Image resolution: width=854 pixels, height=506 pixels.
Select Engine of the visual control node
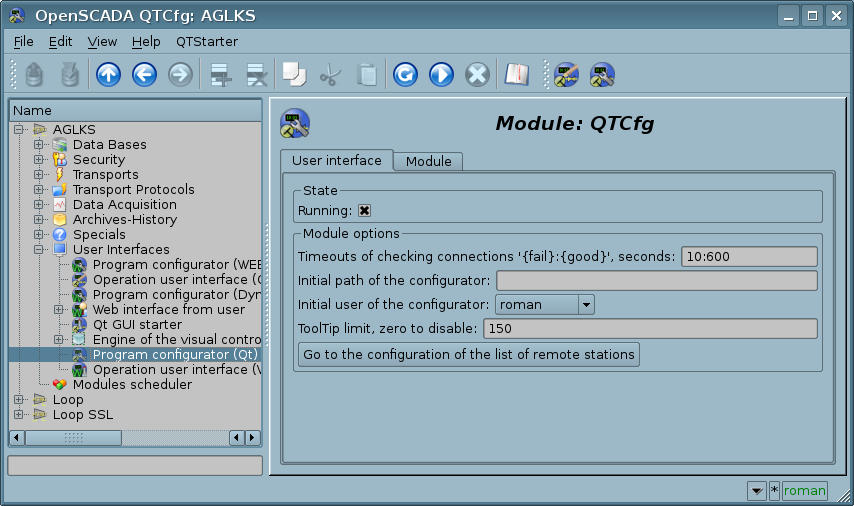pos(176,339)
